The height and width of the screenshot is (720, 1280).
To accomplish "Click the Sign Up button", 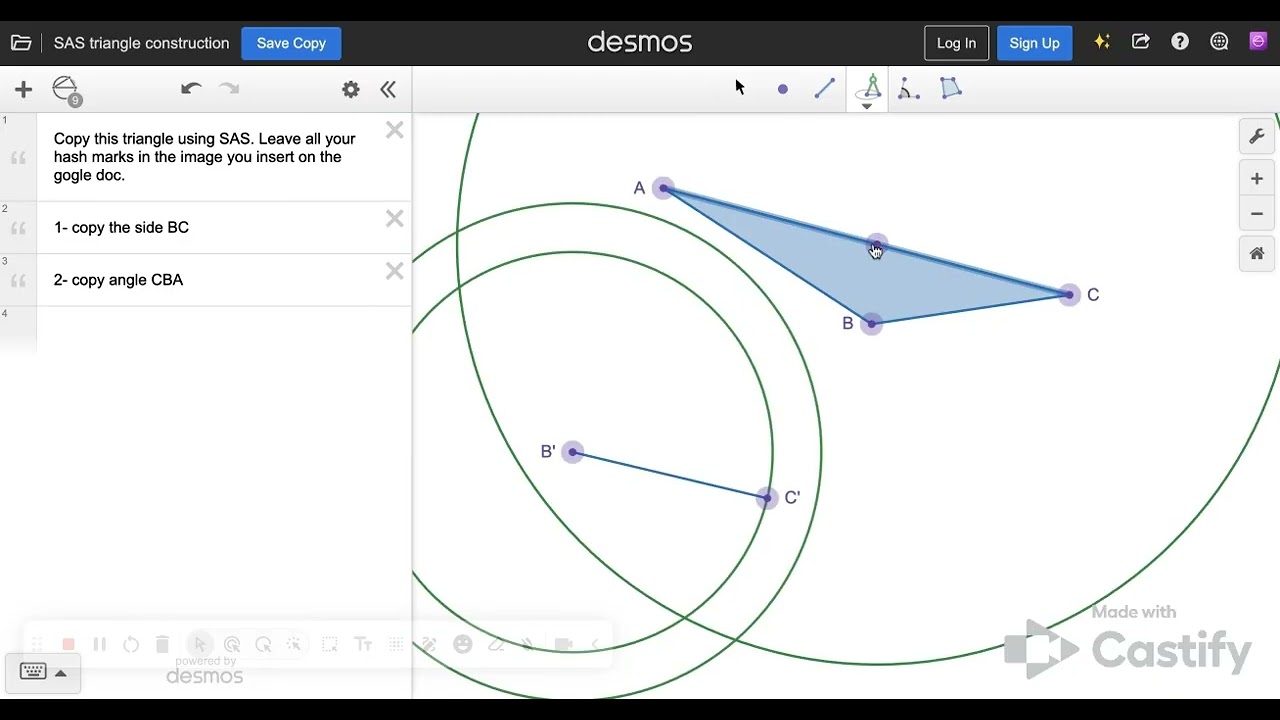I will coord(1034,43).
